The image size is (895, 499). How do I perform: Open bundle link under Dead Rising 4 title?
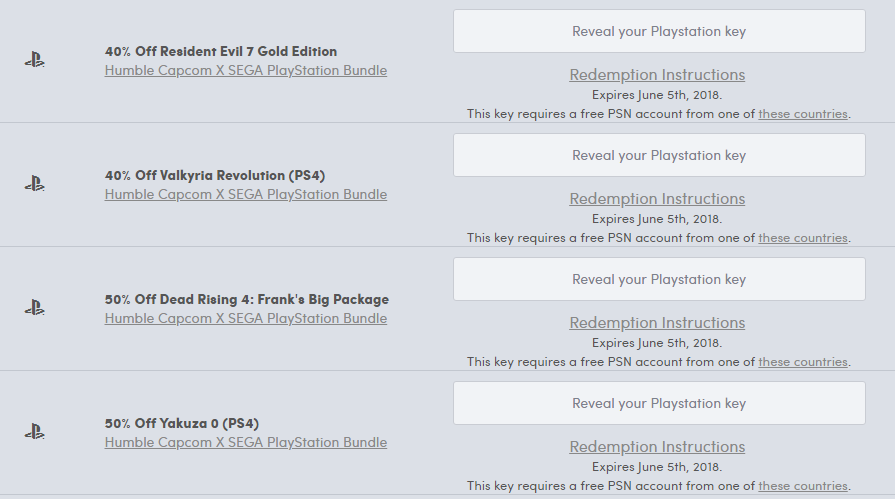pyautogui.click(x=245, y=318)
